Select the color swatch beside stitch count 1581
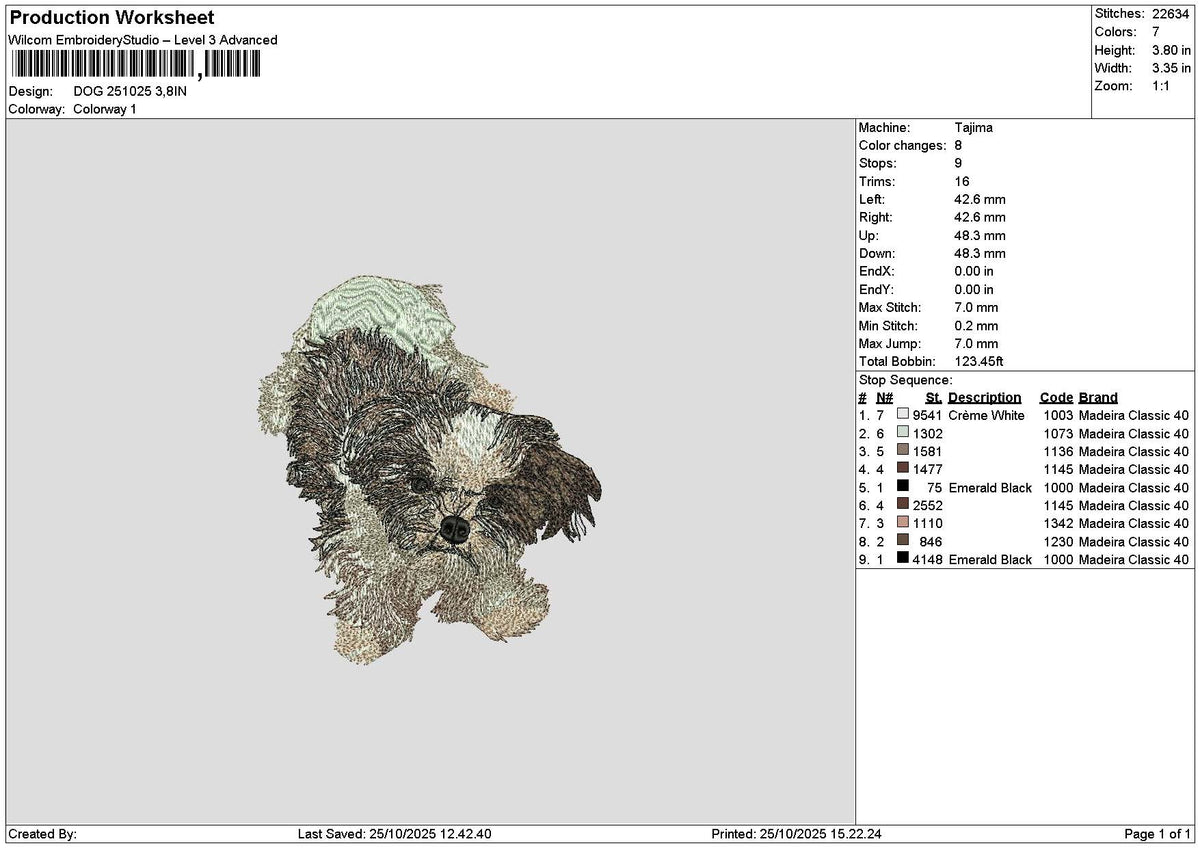Viewport: 1200px width, 848px height. click(x=903, y=451)
